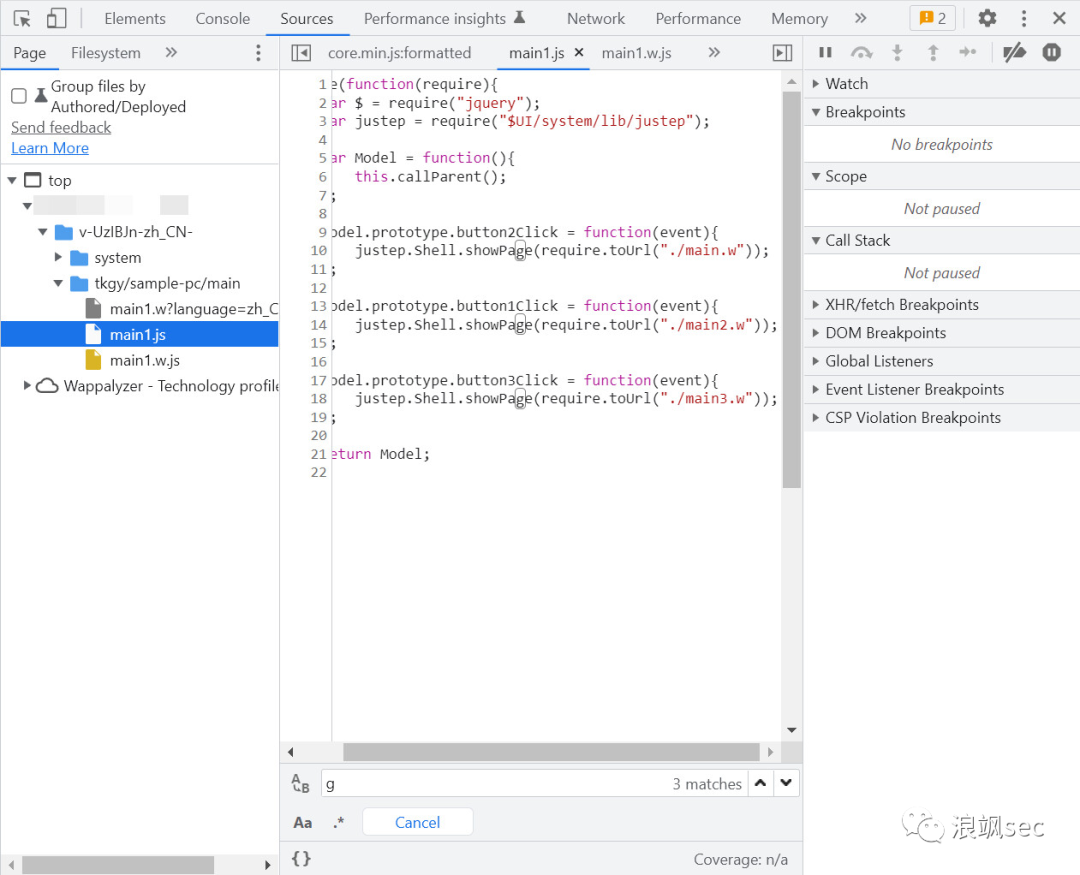This screenshot has width=1080, height=875.
Task: Open the customize DevTools three-dot menu
Action: tap(1024, 19)
